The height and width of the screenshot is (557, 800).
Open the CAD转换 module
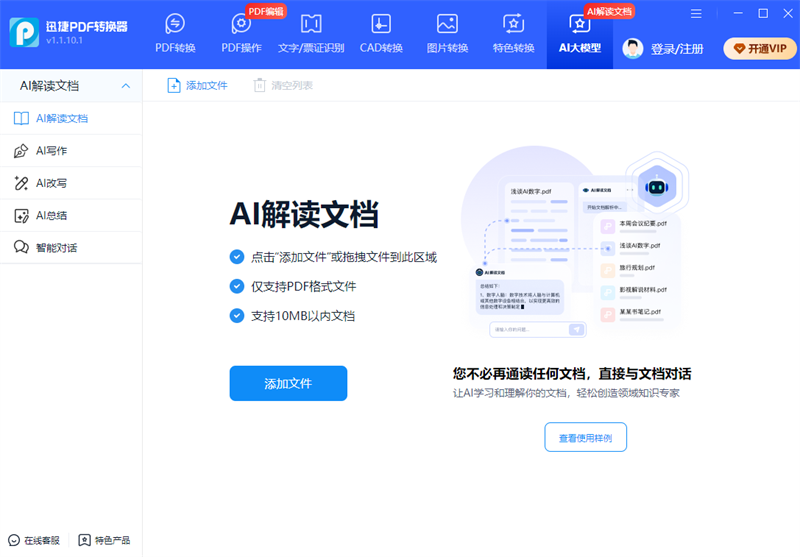pyautogui.click(x=381, y=34)
